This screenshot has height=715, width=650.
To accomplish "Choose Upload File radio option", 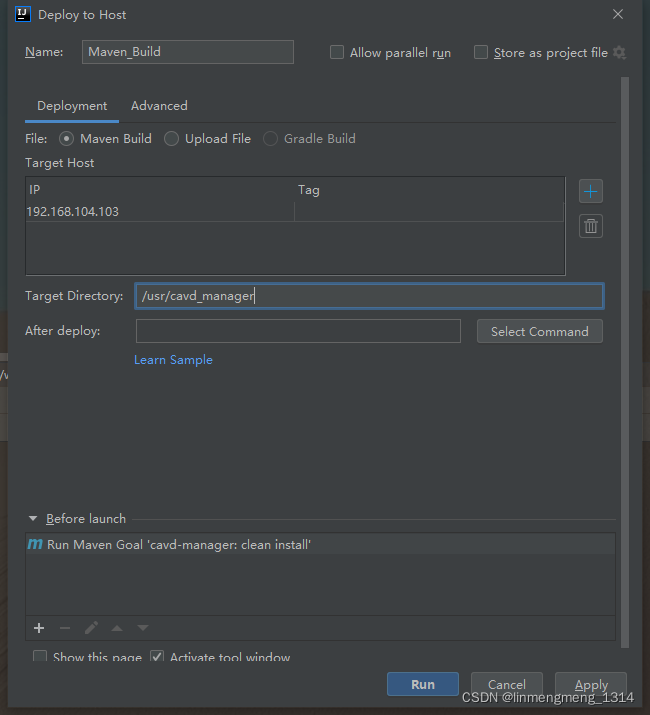I will click(x=171, y=139).
